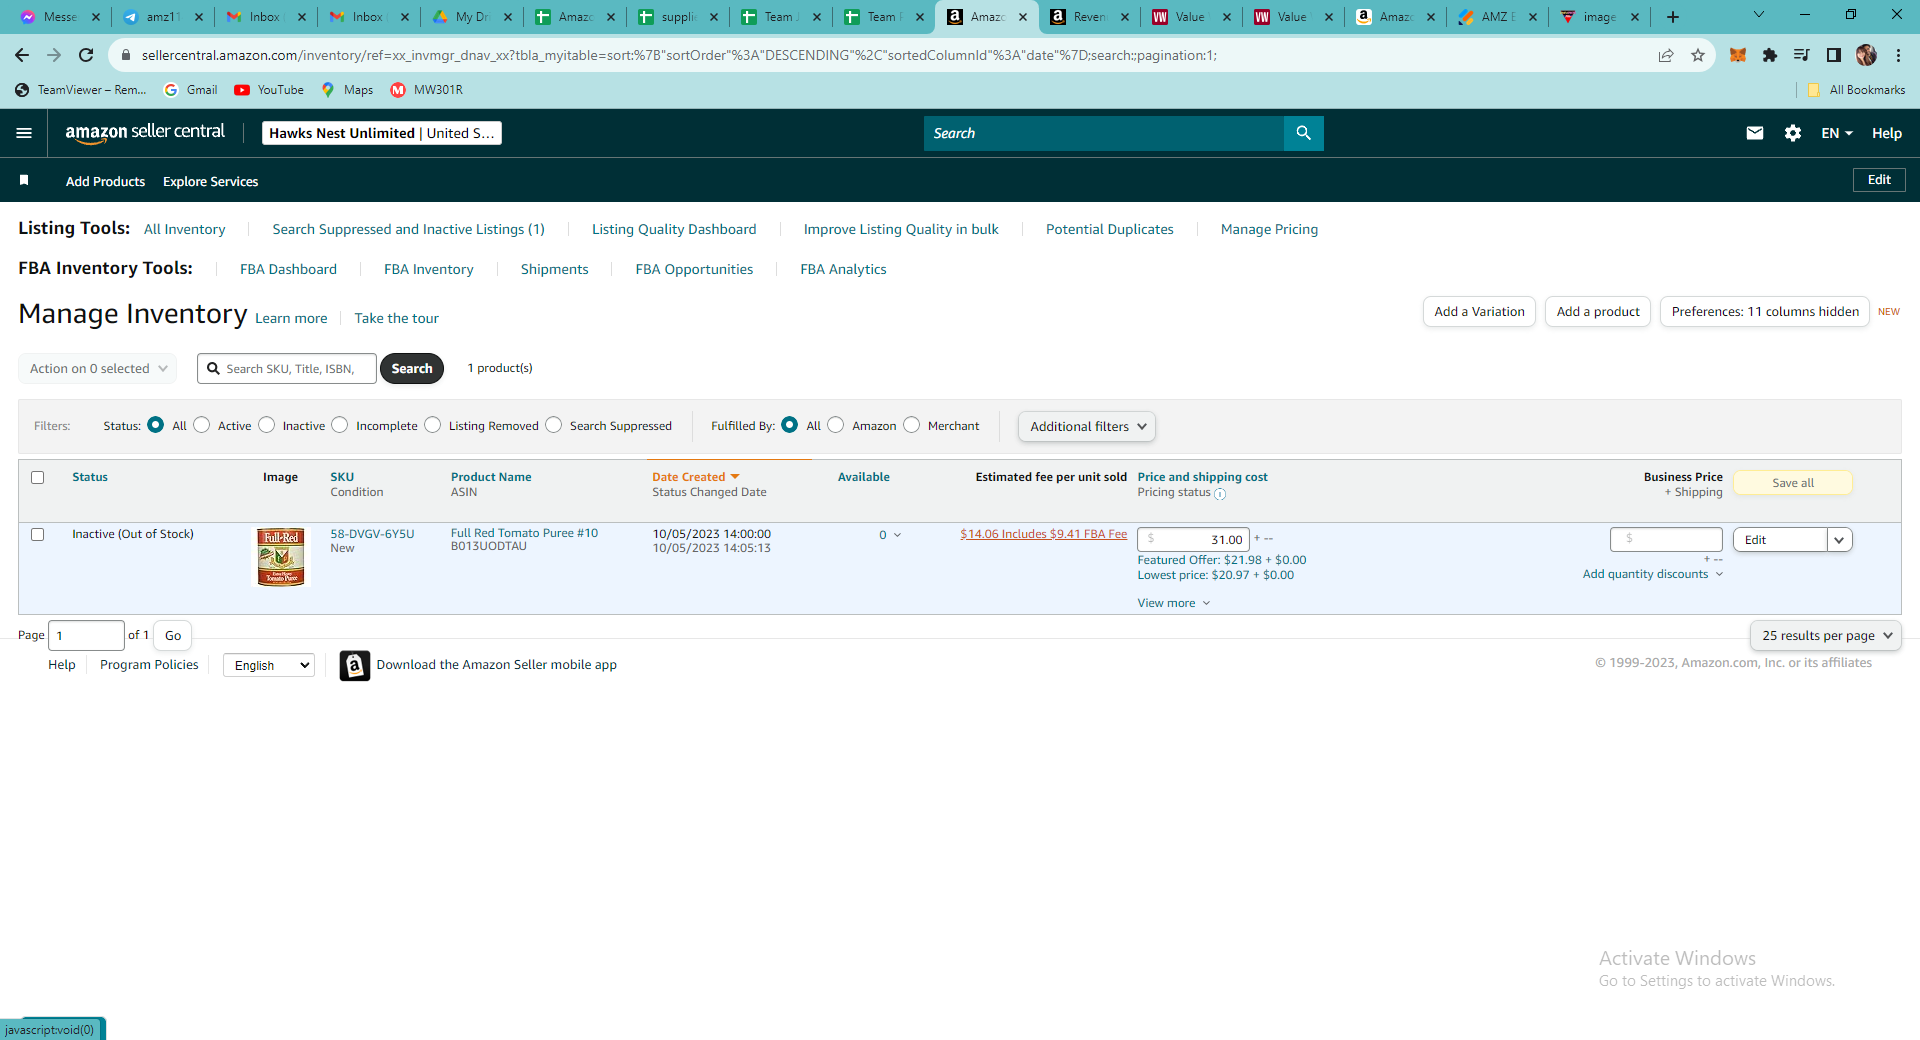Image resolution: width=1920 pixels, height=1040 pixels.
Task: Open the arrow next to the Edit button
Action: [1839, 540]
